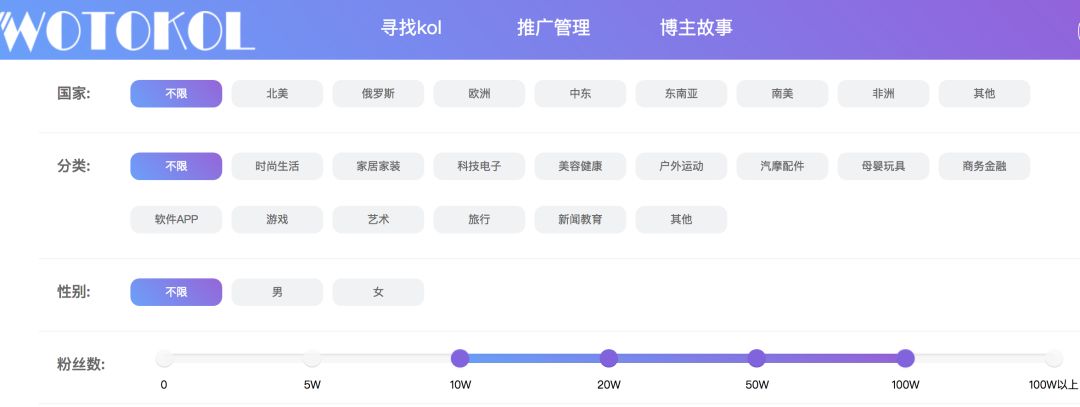Choose the 艺术 category

(378, 220)
